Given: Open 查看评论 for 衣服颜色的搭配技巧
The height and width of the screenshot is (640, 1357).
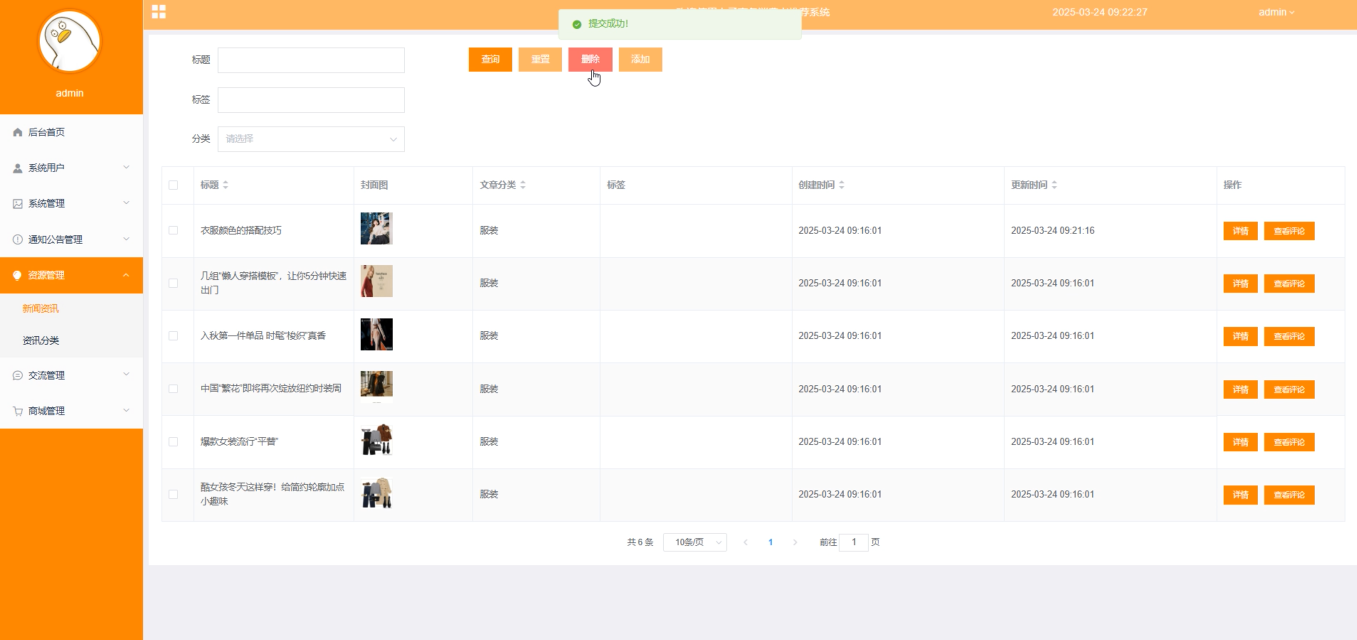Looking at the screenshot, I should pyautogui.click(x=1289, y=231).
